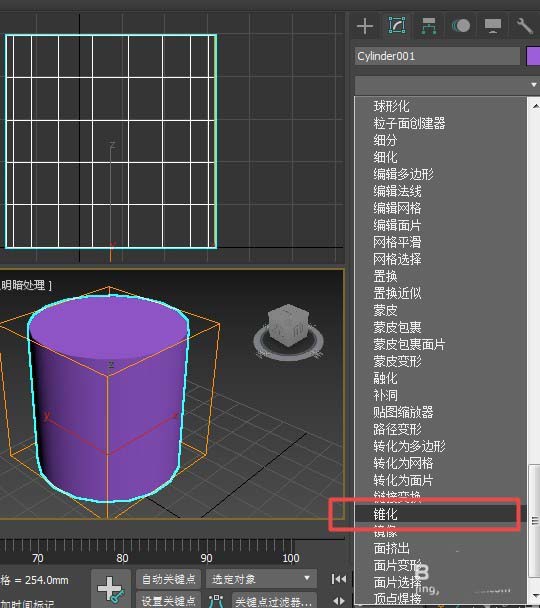Click the Cylinder001 object name field
The width and height of the screenshot is (540, 608).
(437, 56)
